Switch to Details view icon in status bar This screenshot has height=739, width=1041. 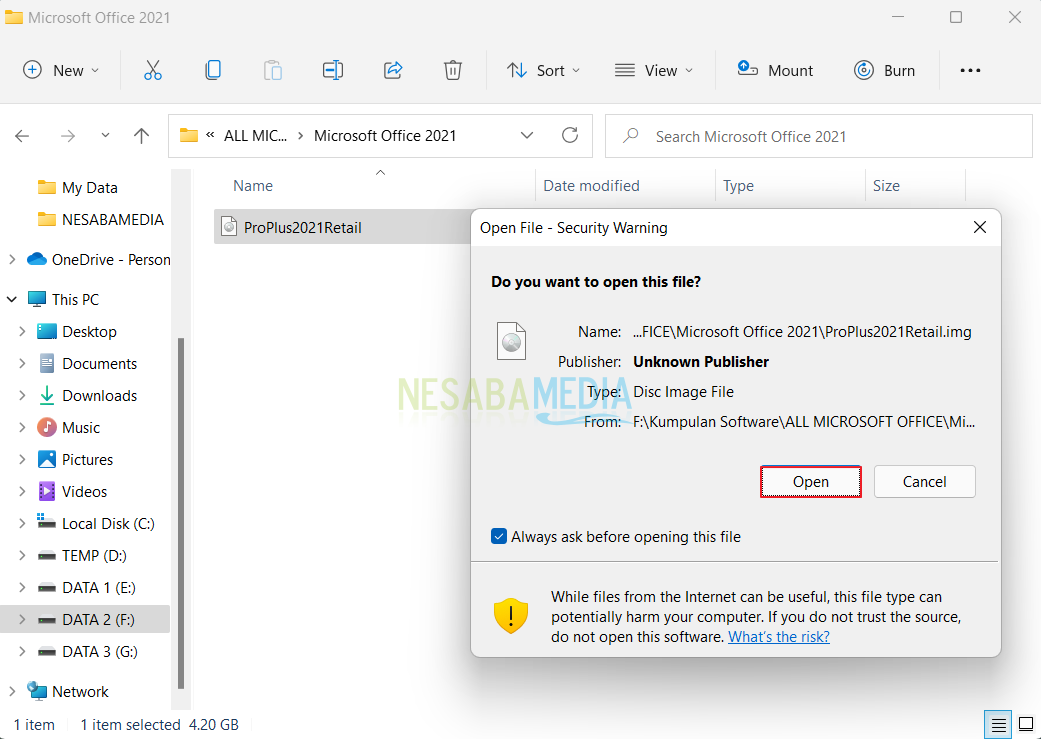point(999,724)
